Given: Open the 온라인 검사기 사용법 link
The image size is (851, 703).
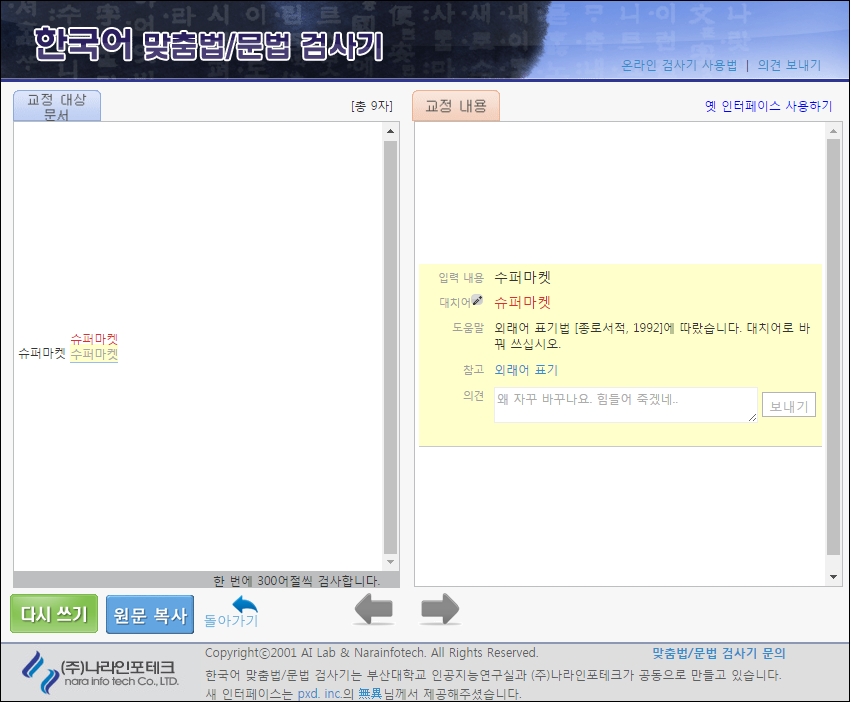Looking at the screenshot, I should click(679, 66).
